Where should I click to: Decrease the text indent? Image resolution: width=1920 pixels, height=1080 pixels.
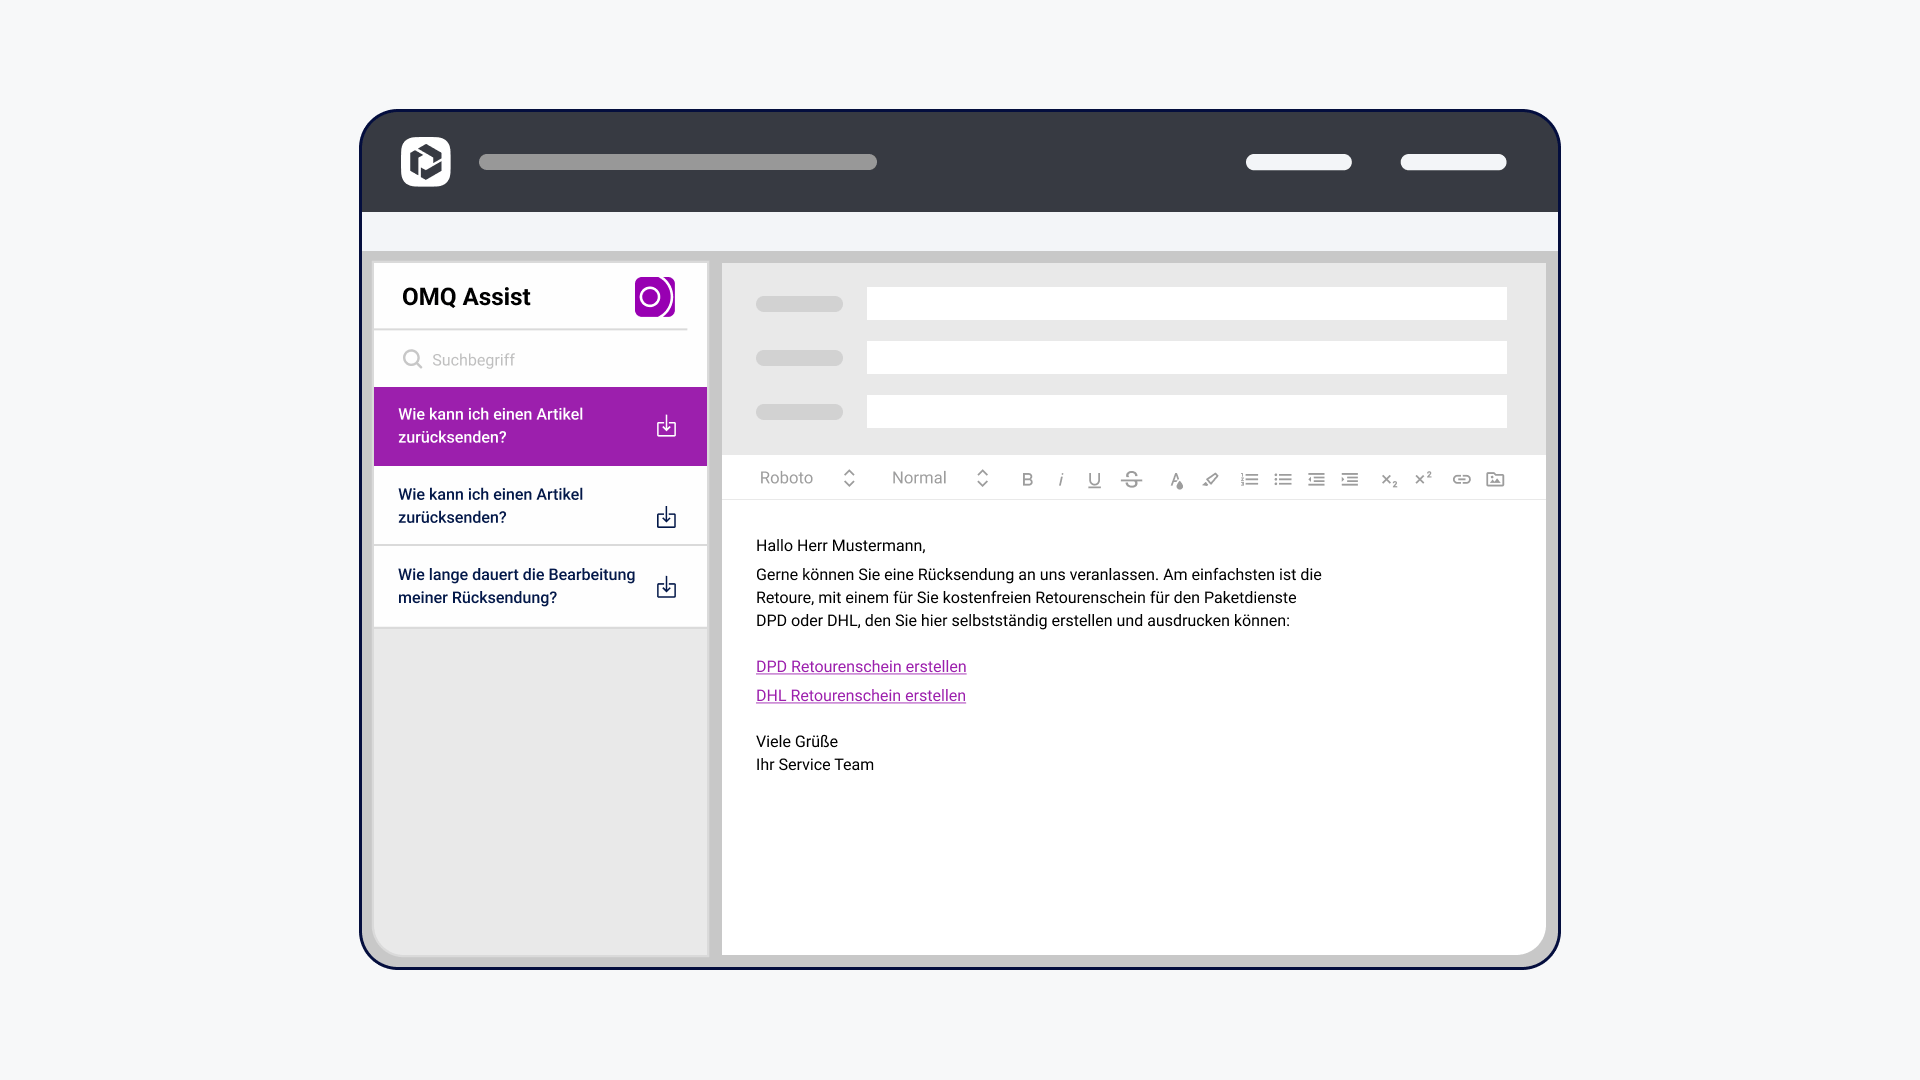click(1316, 479)
